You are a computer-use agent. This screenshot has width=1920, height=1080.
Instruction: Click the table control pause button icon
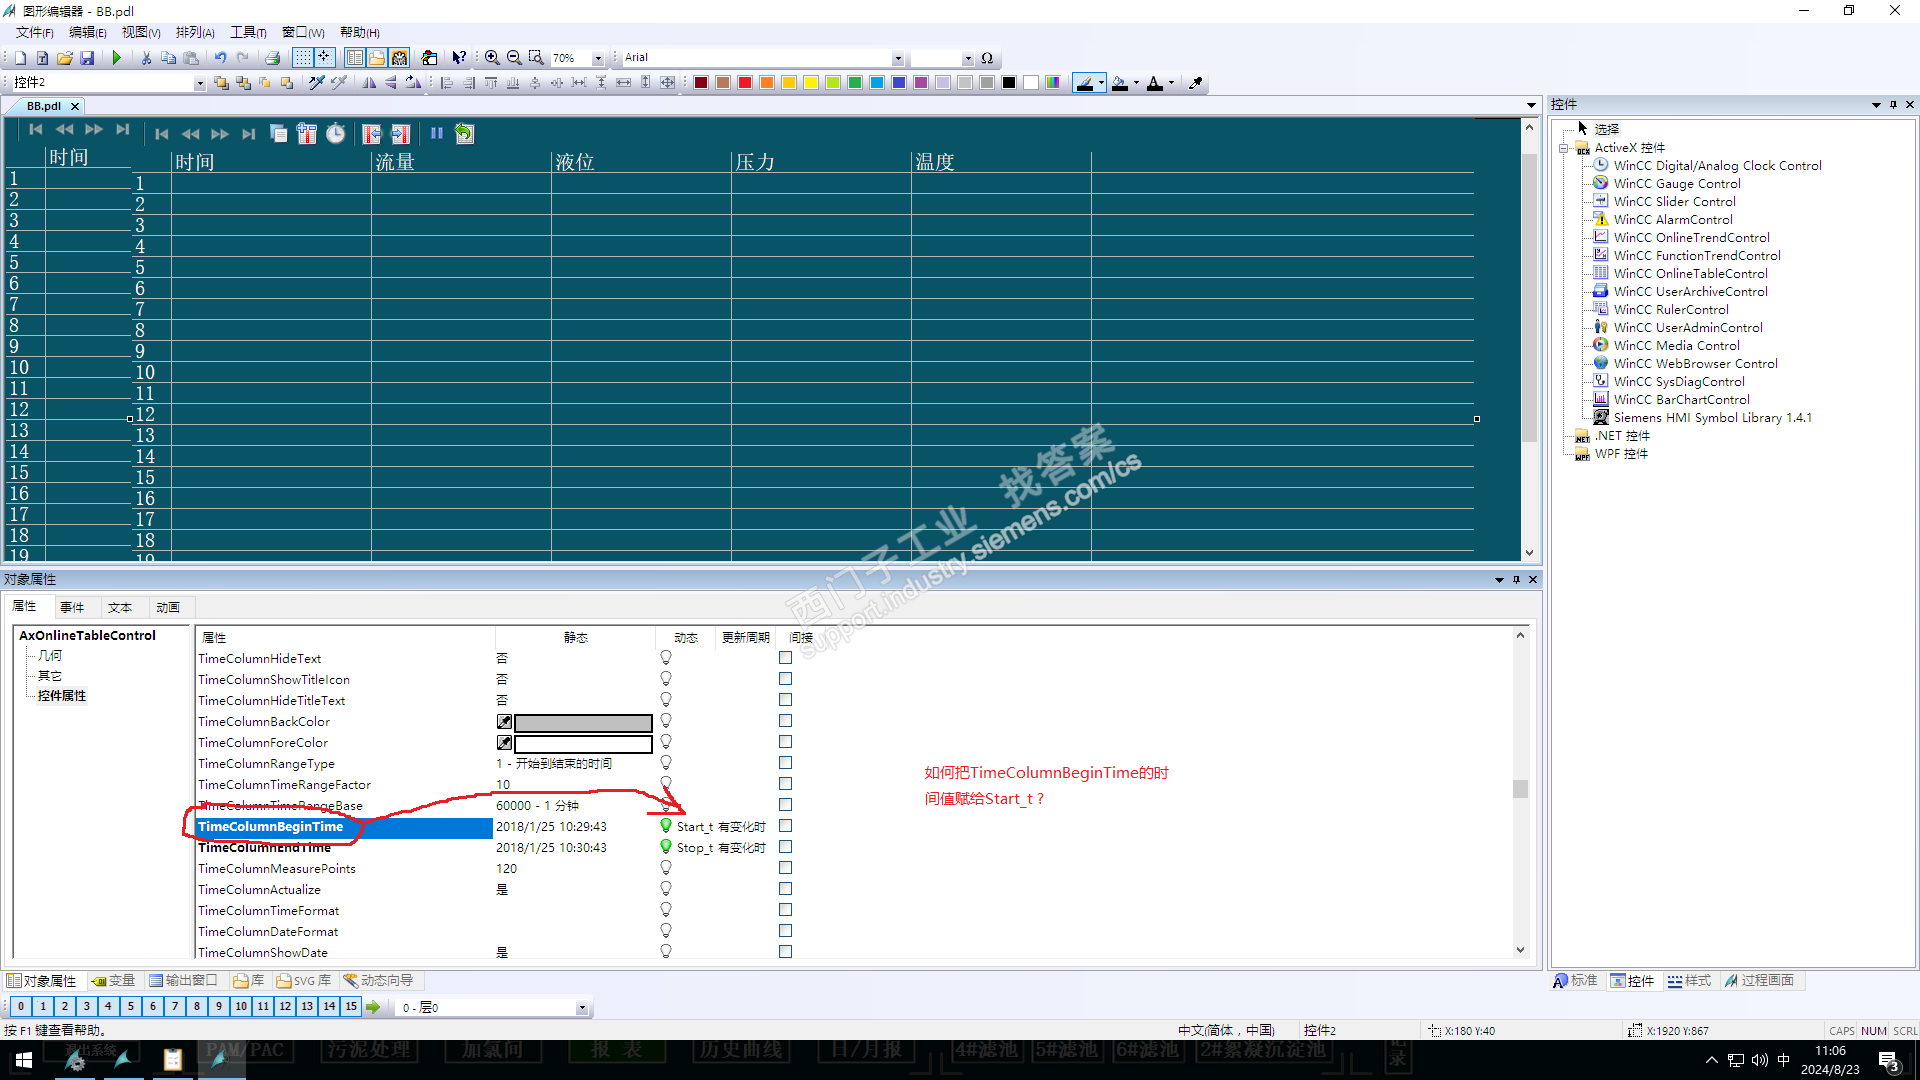pos(437,133)
